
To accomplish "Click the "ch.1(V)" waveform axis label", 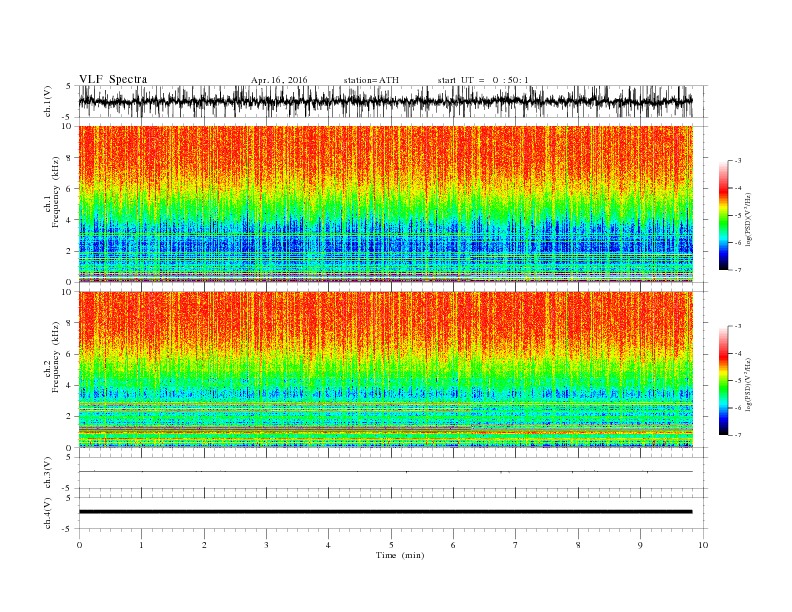I will (48, 101).
